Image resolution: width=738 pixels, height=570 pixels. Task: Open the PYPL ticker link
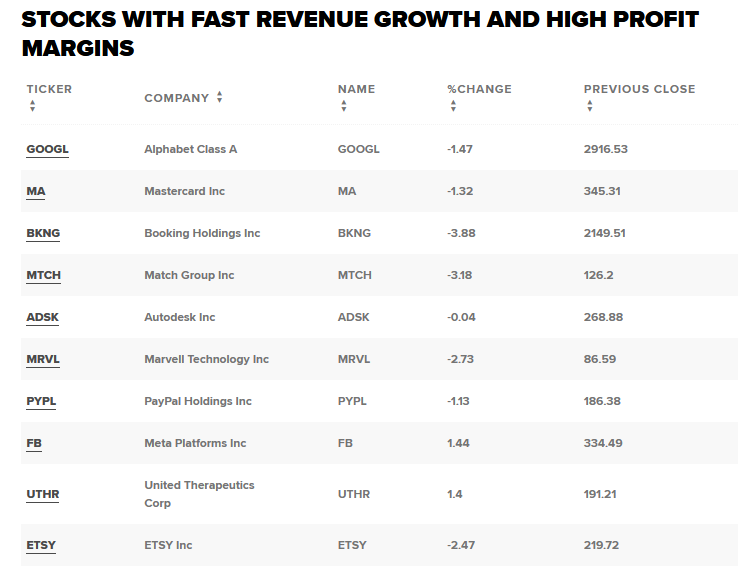point(41,401)
